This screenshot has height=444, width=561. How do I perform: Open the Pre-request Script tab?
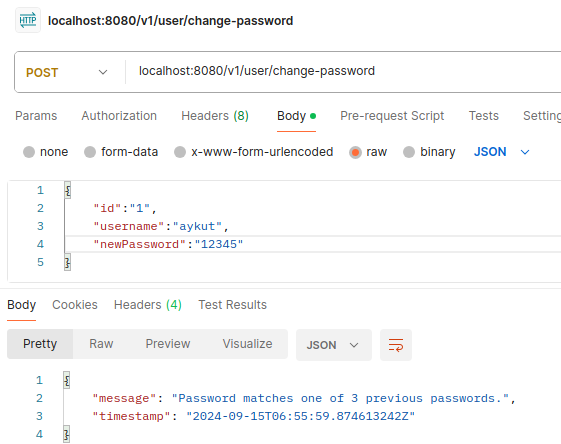[392, 116]
